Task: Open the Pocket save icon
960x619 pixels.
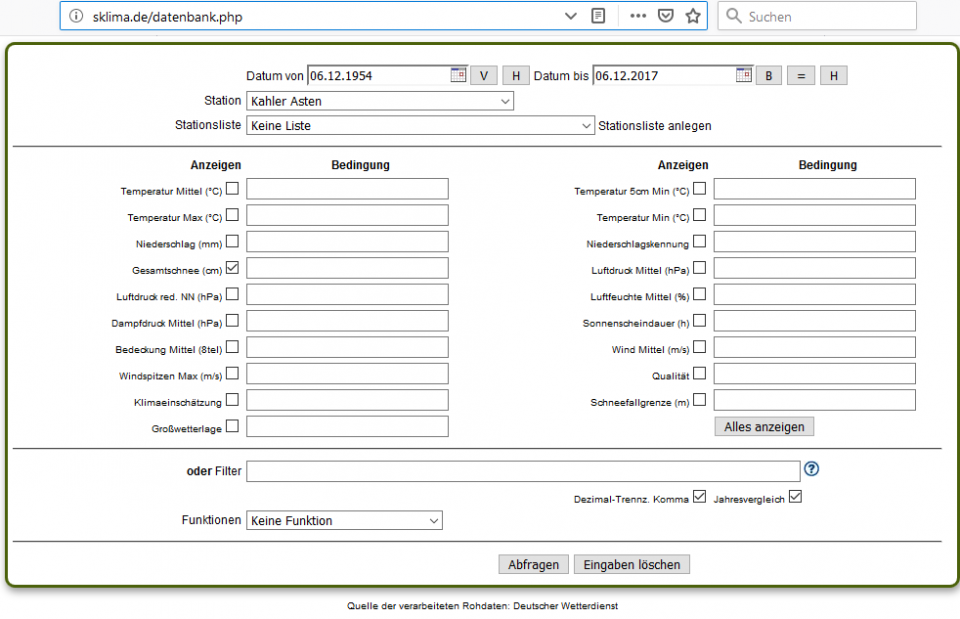Action: pos(665,16)
